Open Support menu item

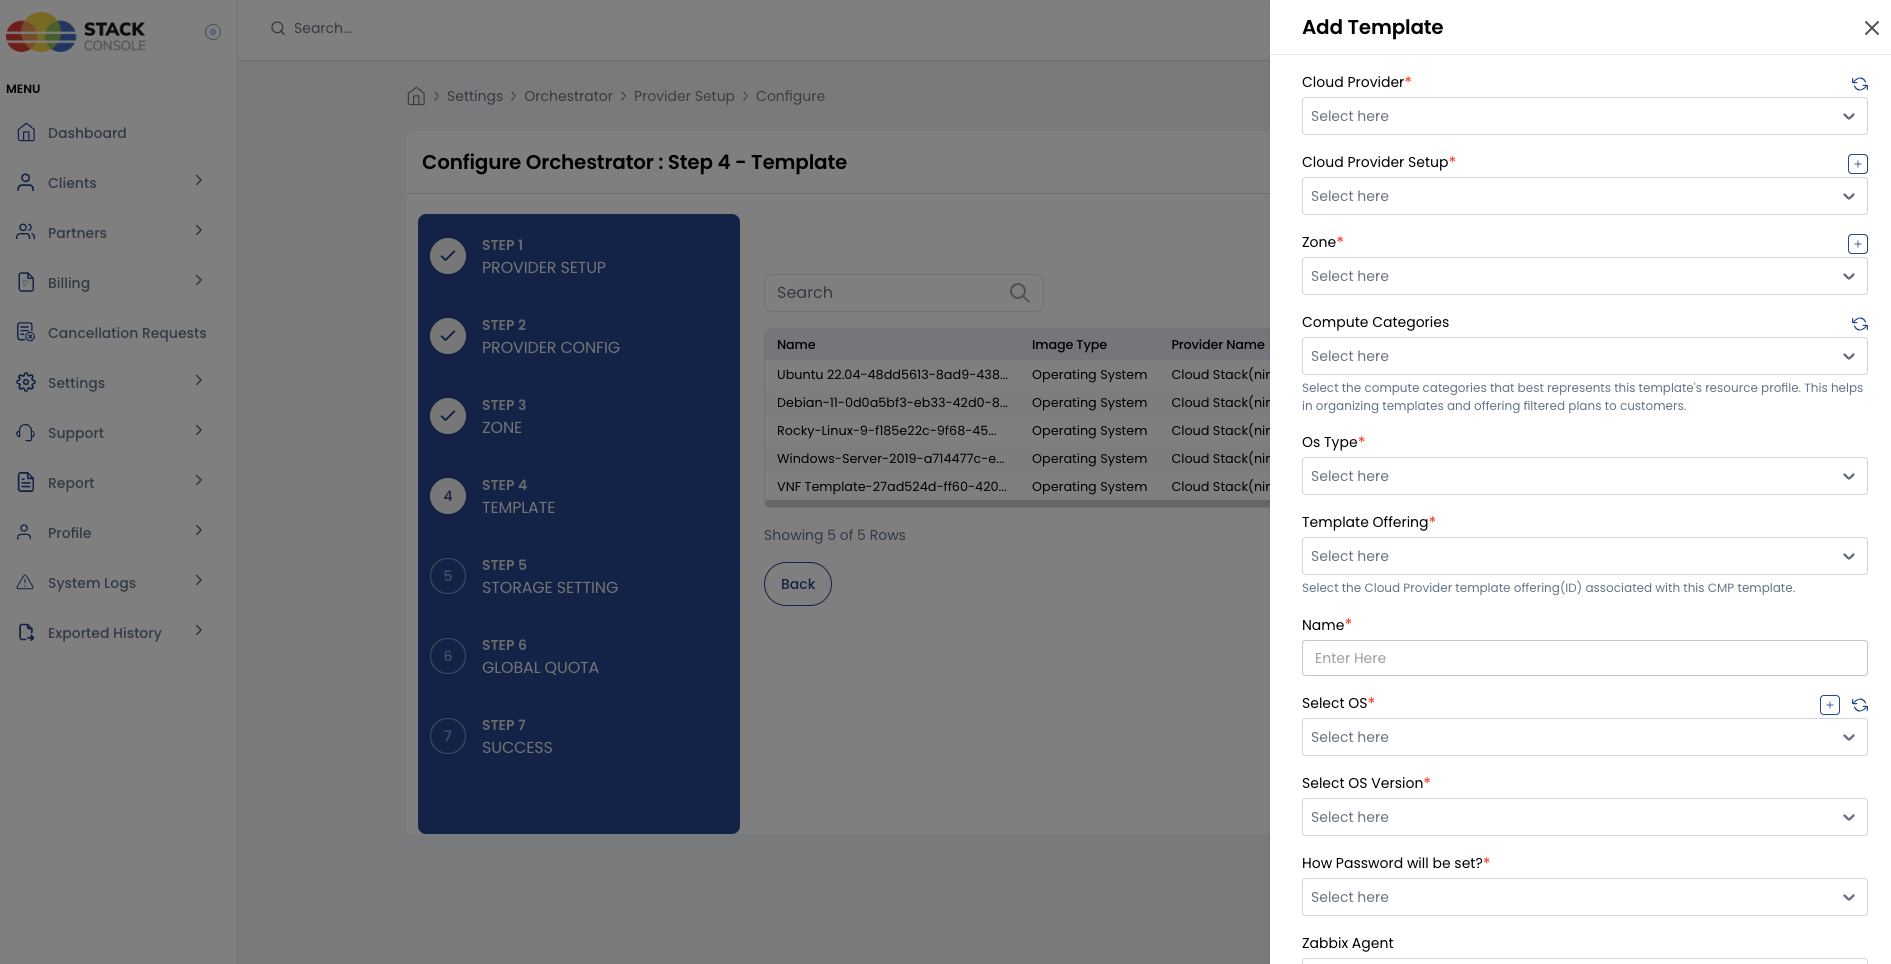[76, 433]
